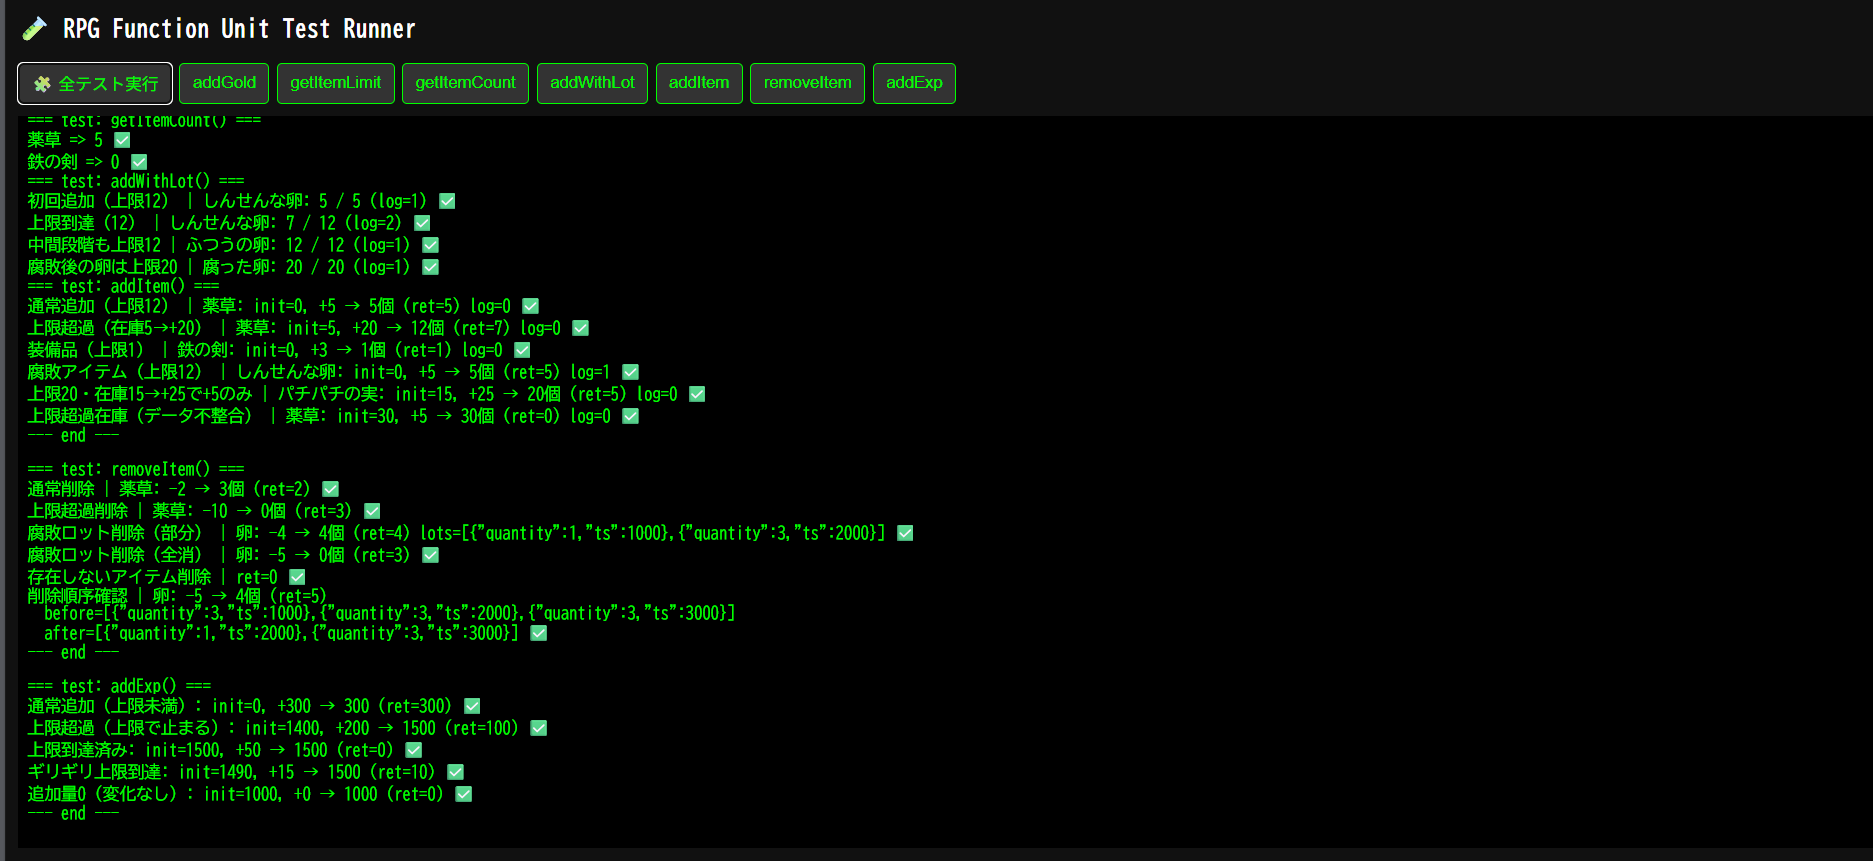1873x861 pixels.
Task: Click checkmark after 追加量0 (変化なし) line
Action: click(x=464, y=794)
